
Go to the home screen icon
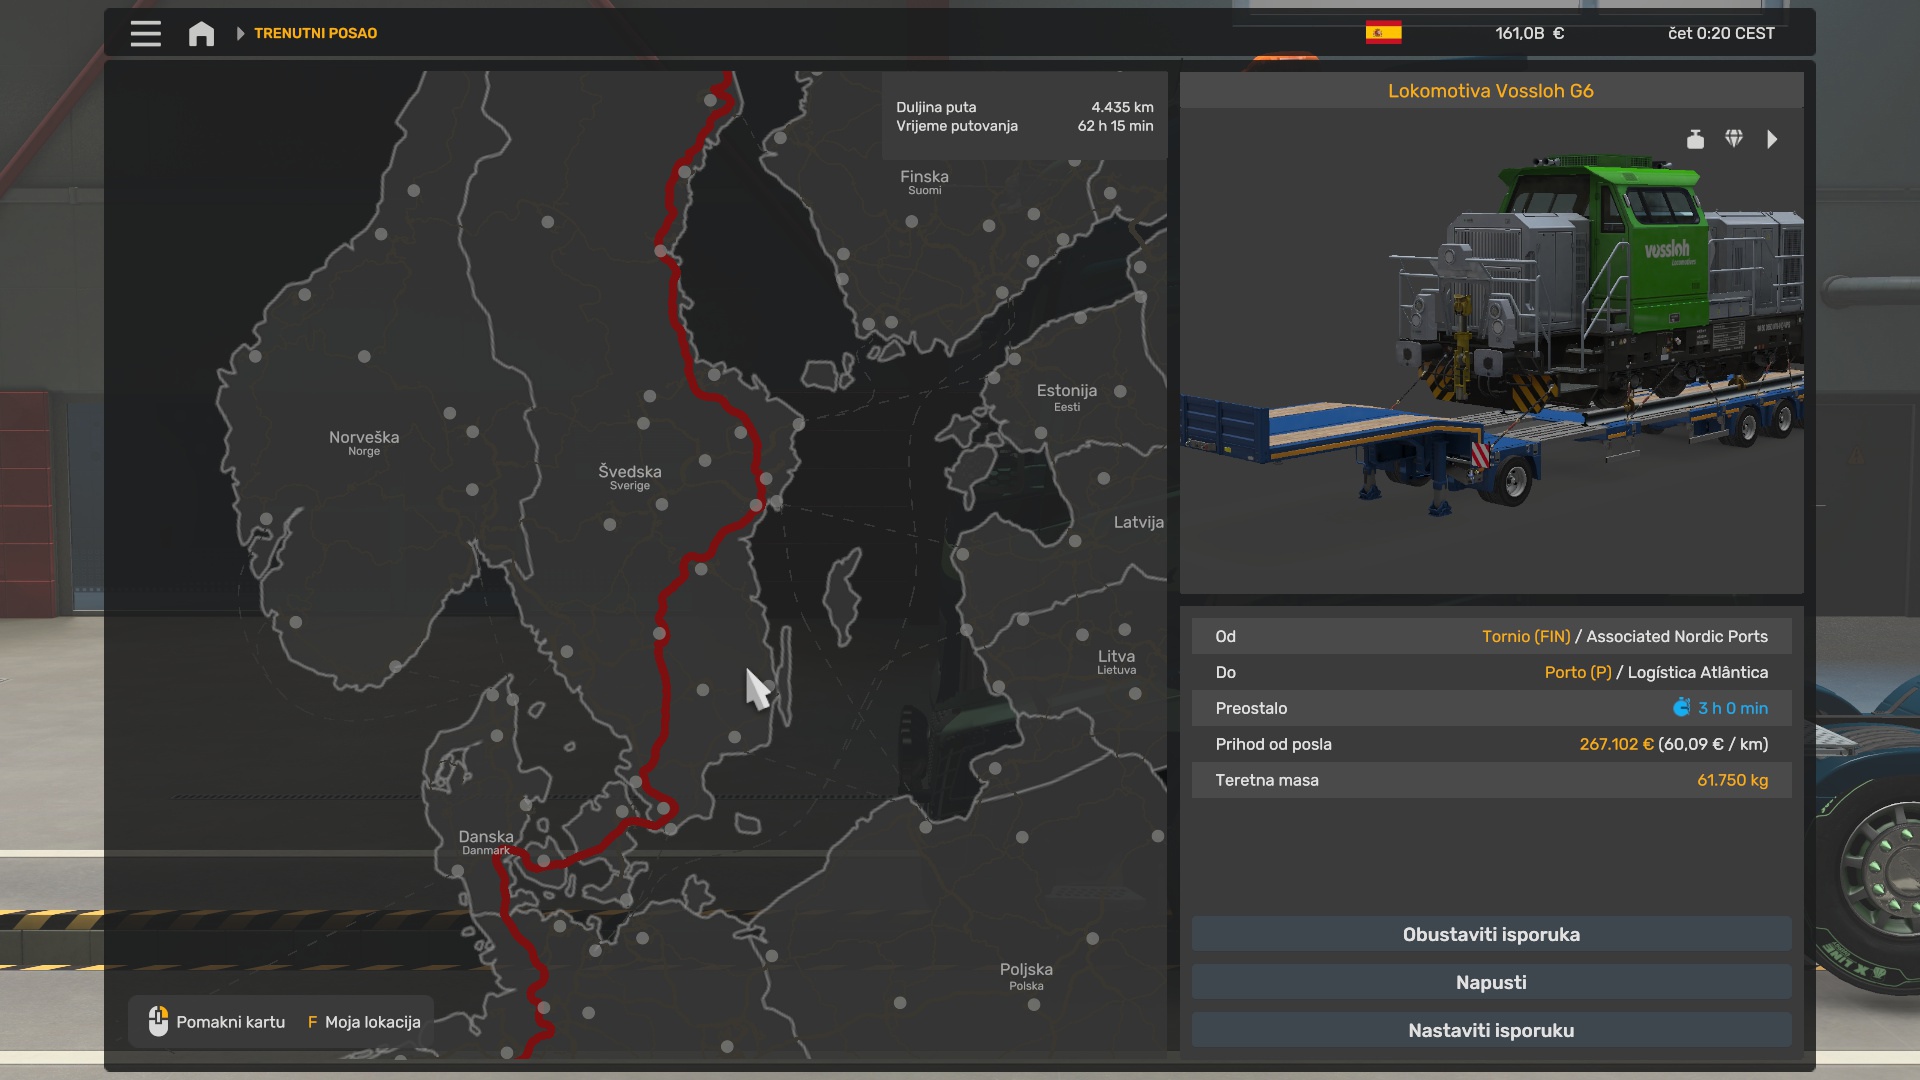[201, 33]
